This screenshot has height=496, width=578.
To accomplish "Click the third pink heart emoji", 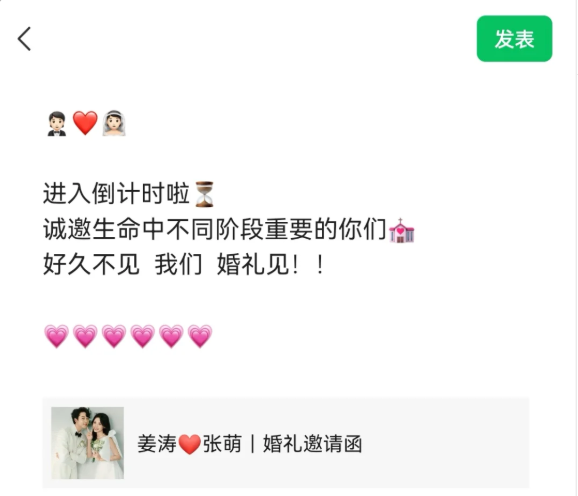I will pyautogui.click(x=114, y=336).
